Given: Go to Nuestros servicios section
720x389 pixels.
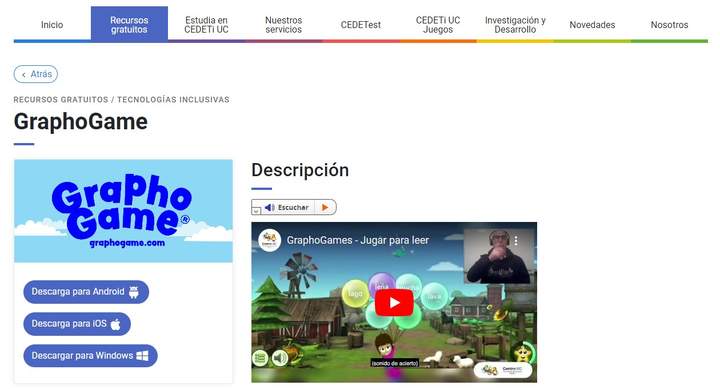Looking at the screenshot, I should coord(283,25).
